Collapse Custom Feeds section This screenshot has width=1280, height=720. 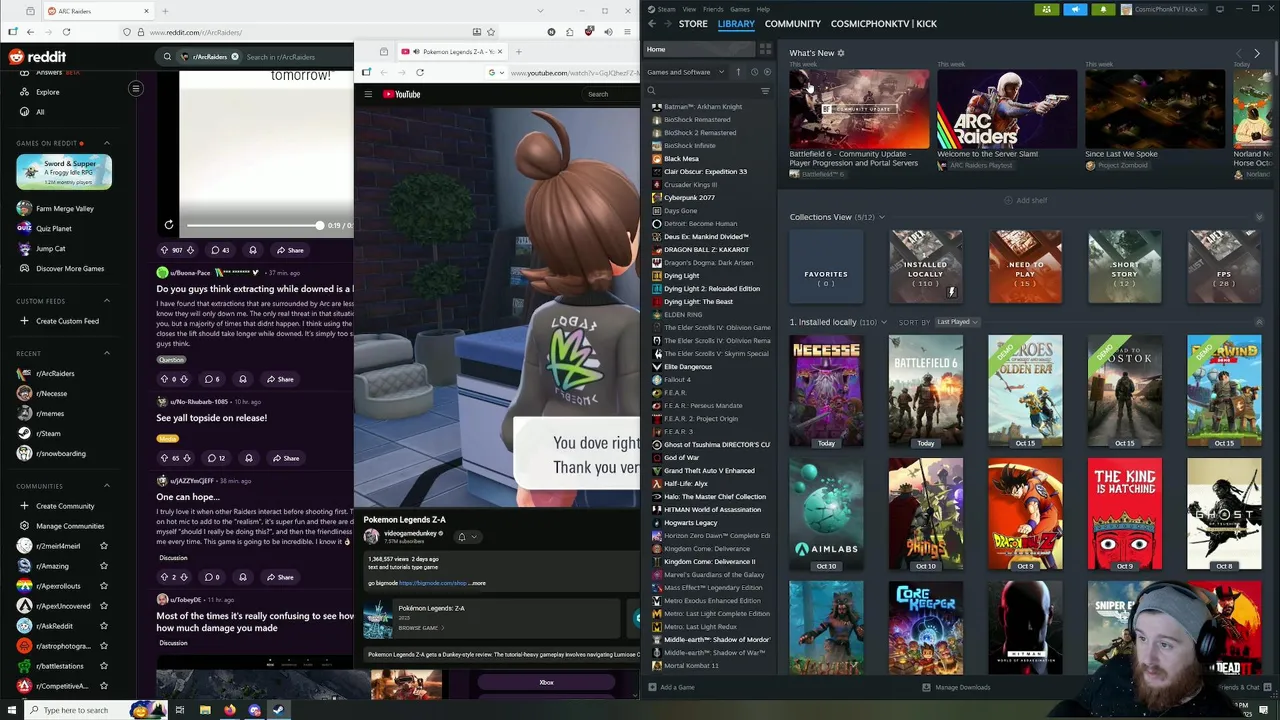pos(107,301)
